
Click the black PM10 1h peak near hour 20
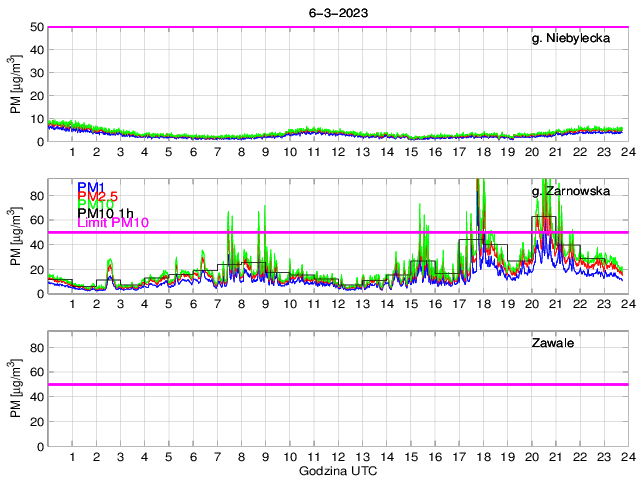[x=543, y=217]
